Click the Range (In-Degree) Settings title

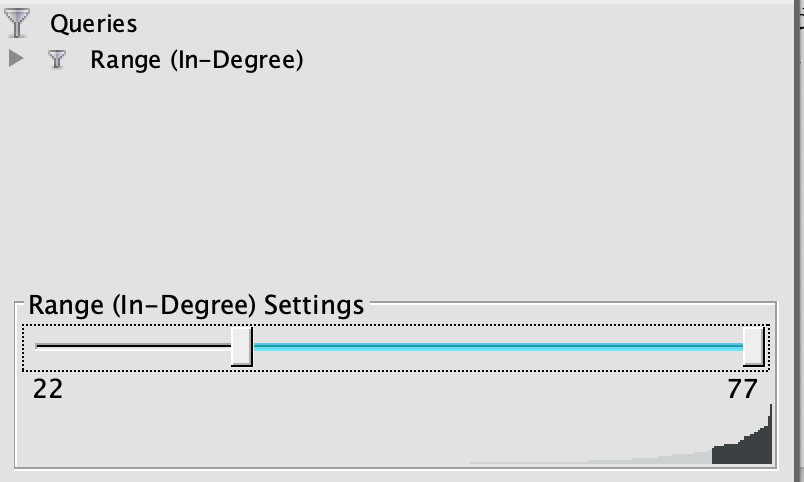tap(196, 305)
